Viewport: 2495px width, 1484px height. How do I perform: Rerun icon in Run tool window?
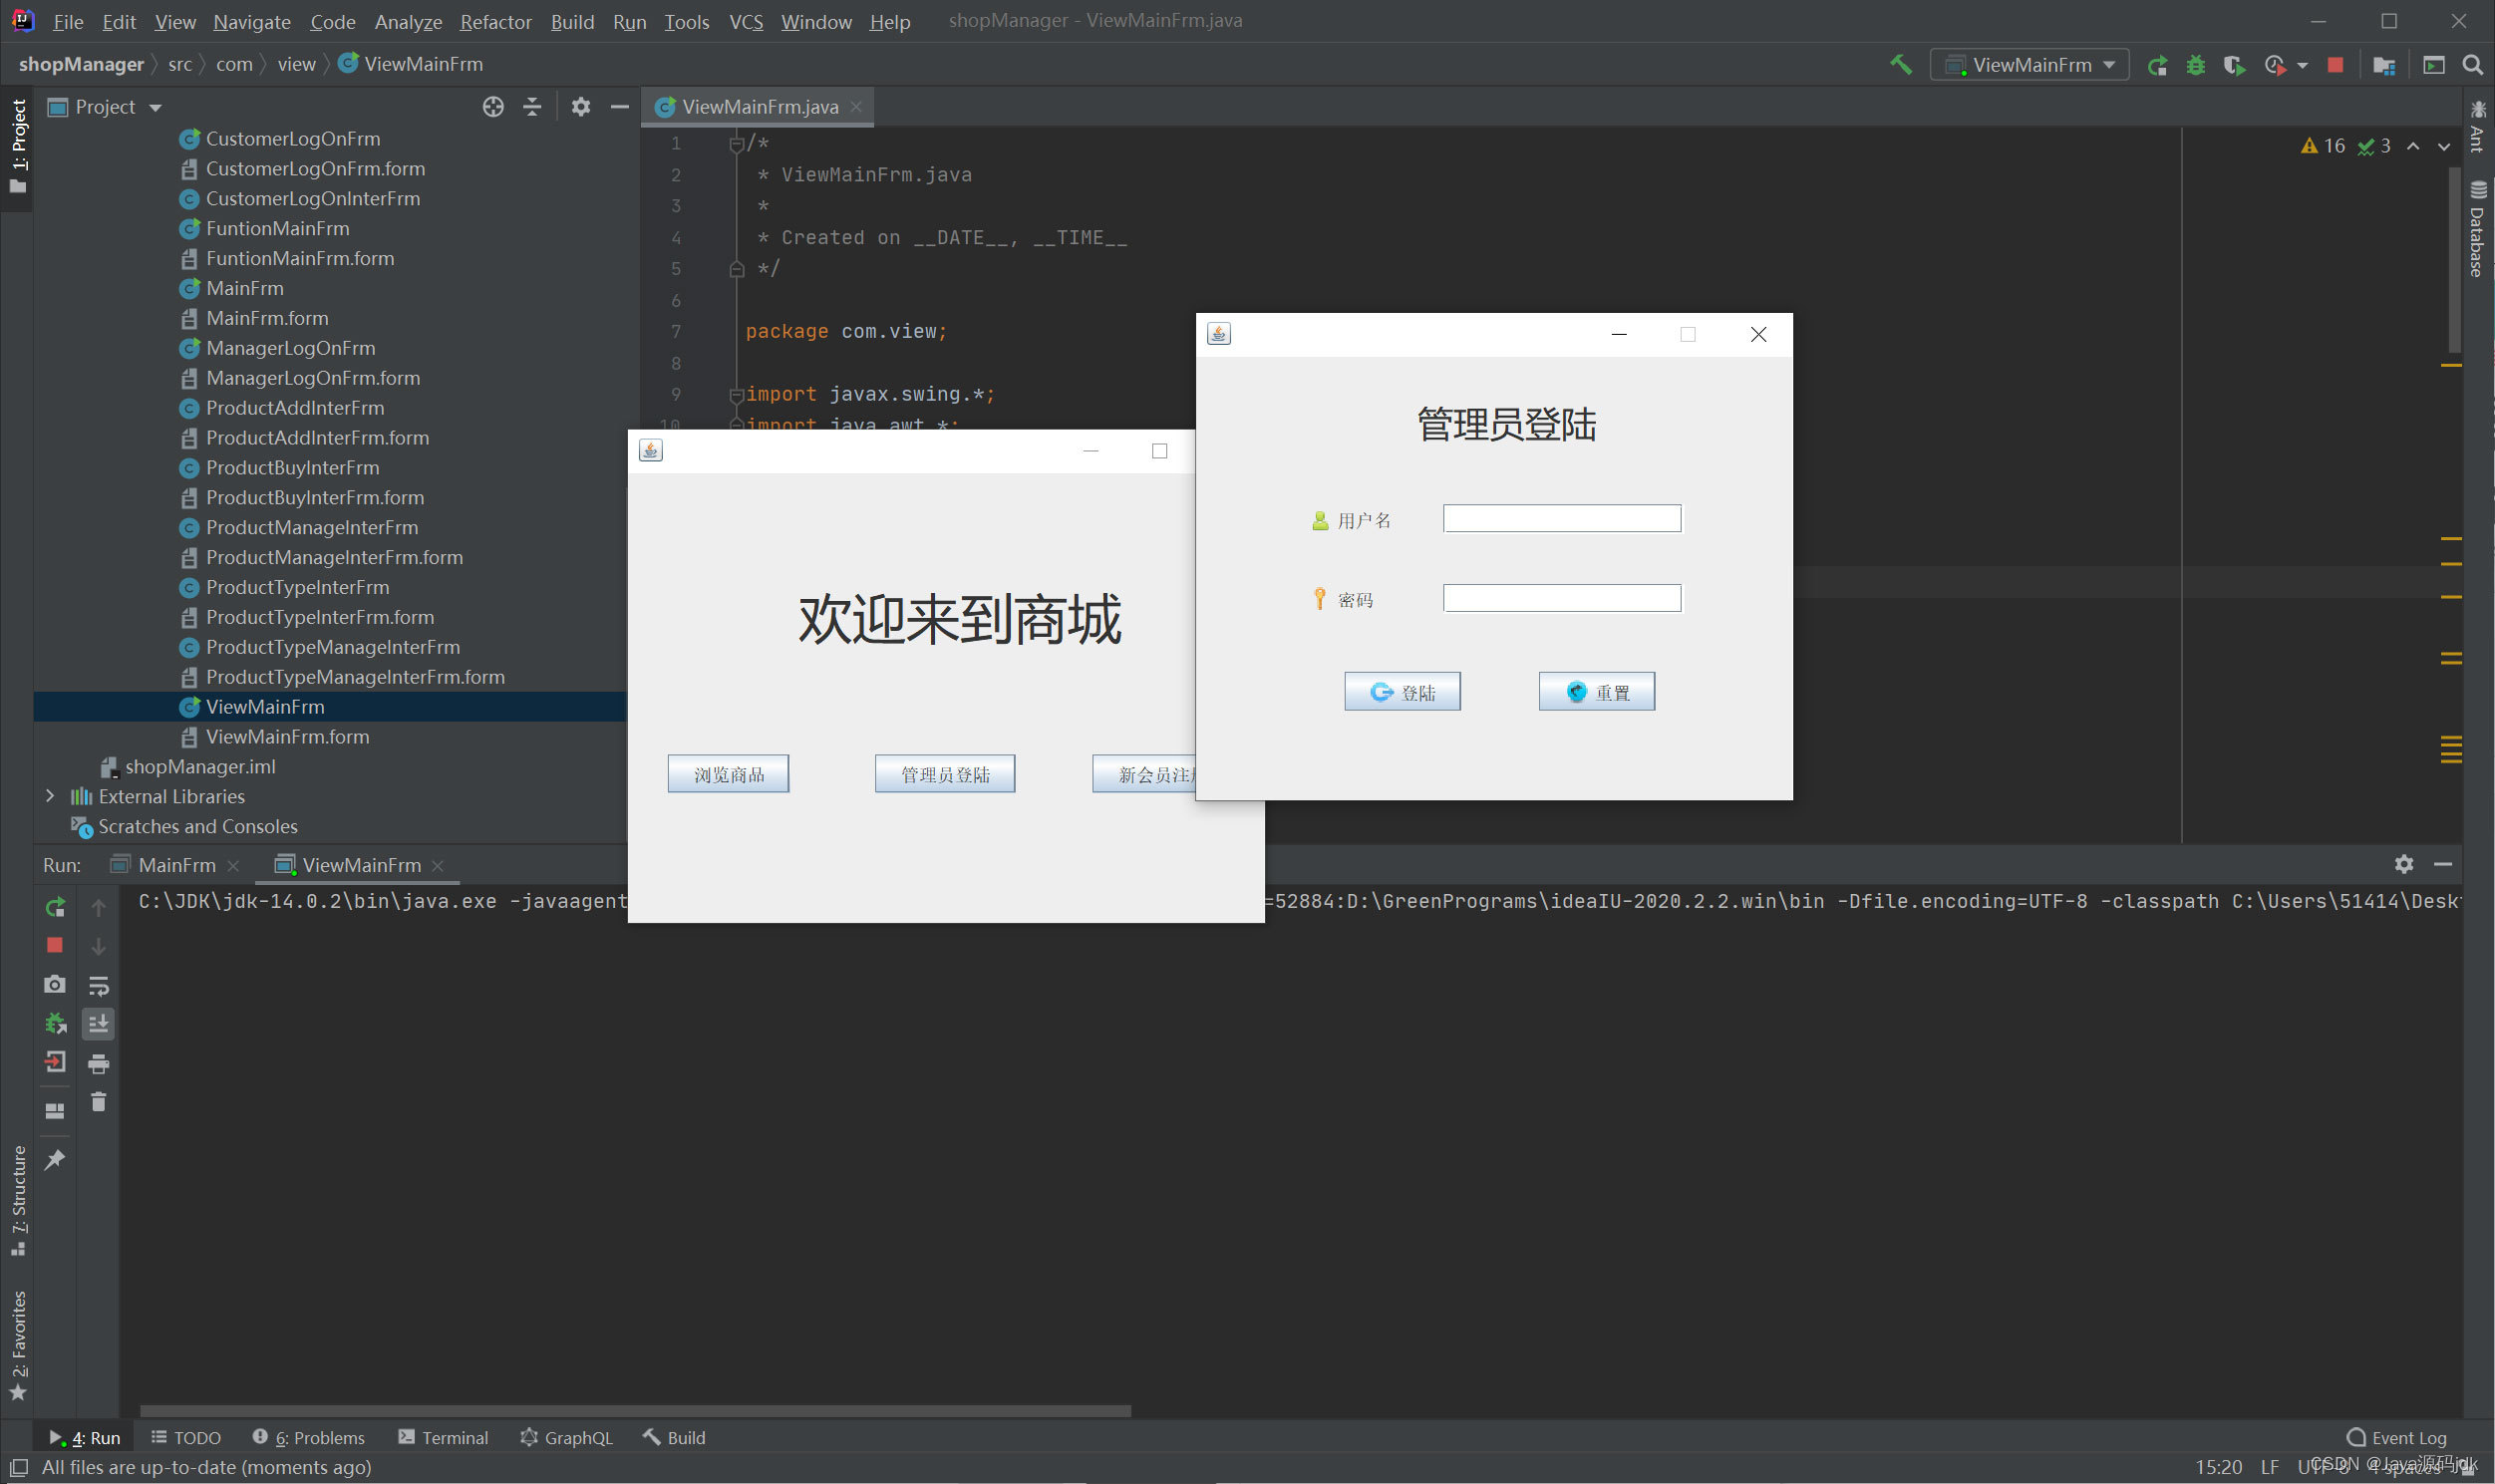pyautogui.click(x=55, y=907)
